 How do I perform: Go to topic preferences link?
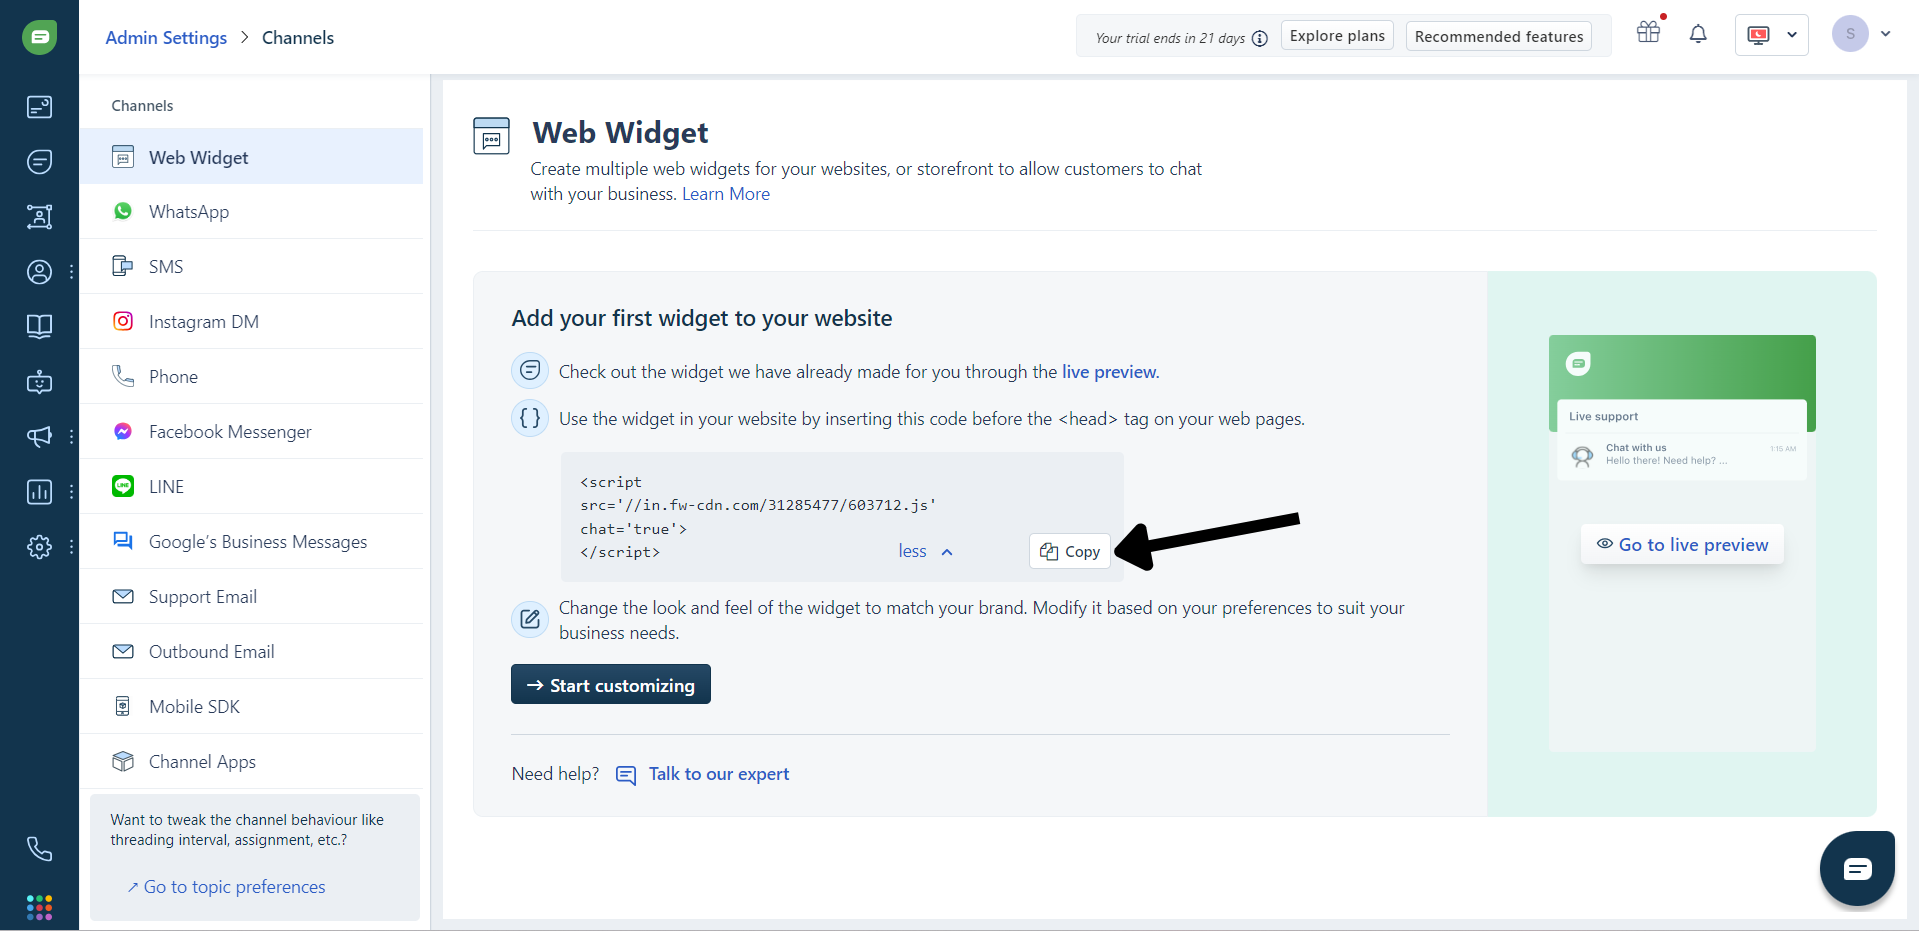pyautogui.click(x=226, y=887)
